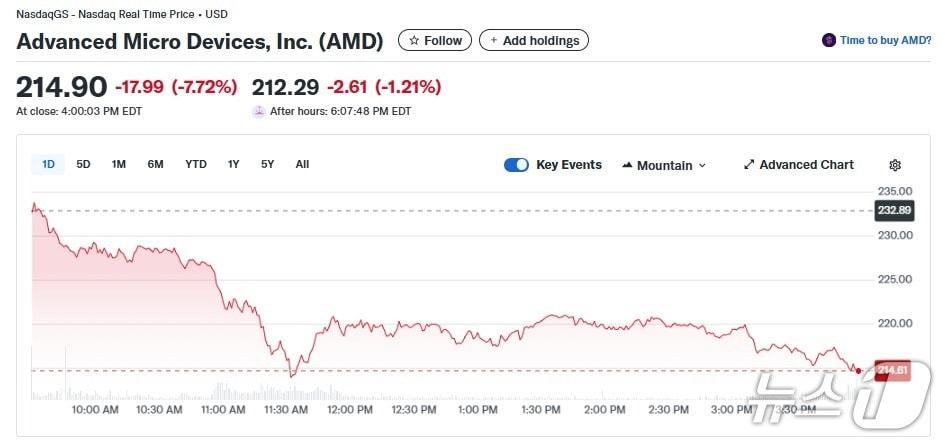Screen dimensions: 945x443
Task: Click the star icon on Follow
Action: 414,41
